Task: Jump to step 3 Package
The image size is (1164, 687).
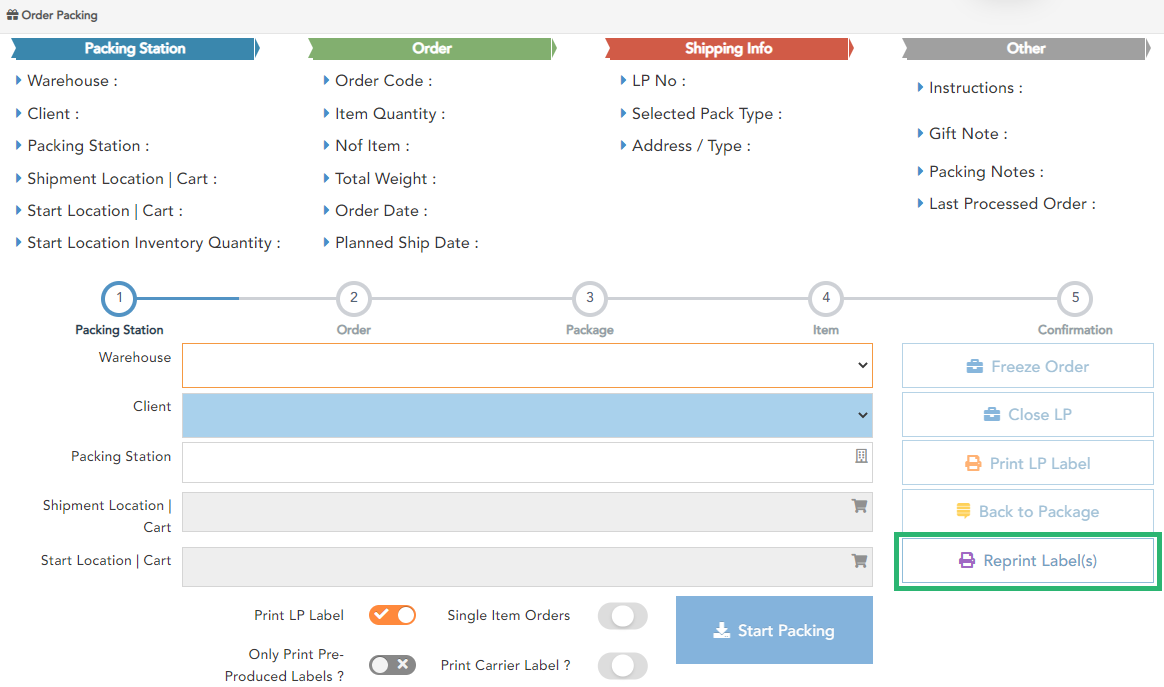Action: point(590,299)
